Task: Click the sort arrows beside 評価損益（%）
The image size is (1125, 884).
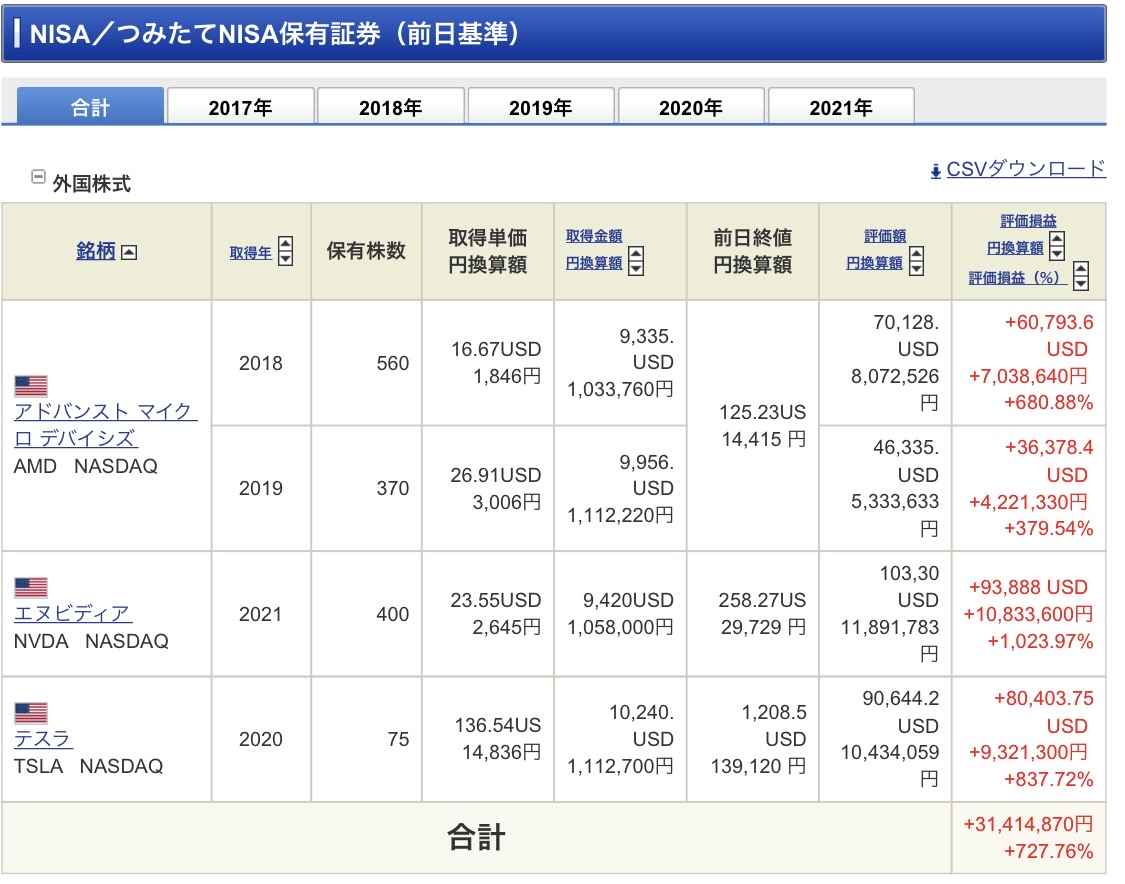Action: (x=1080, y=277)
